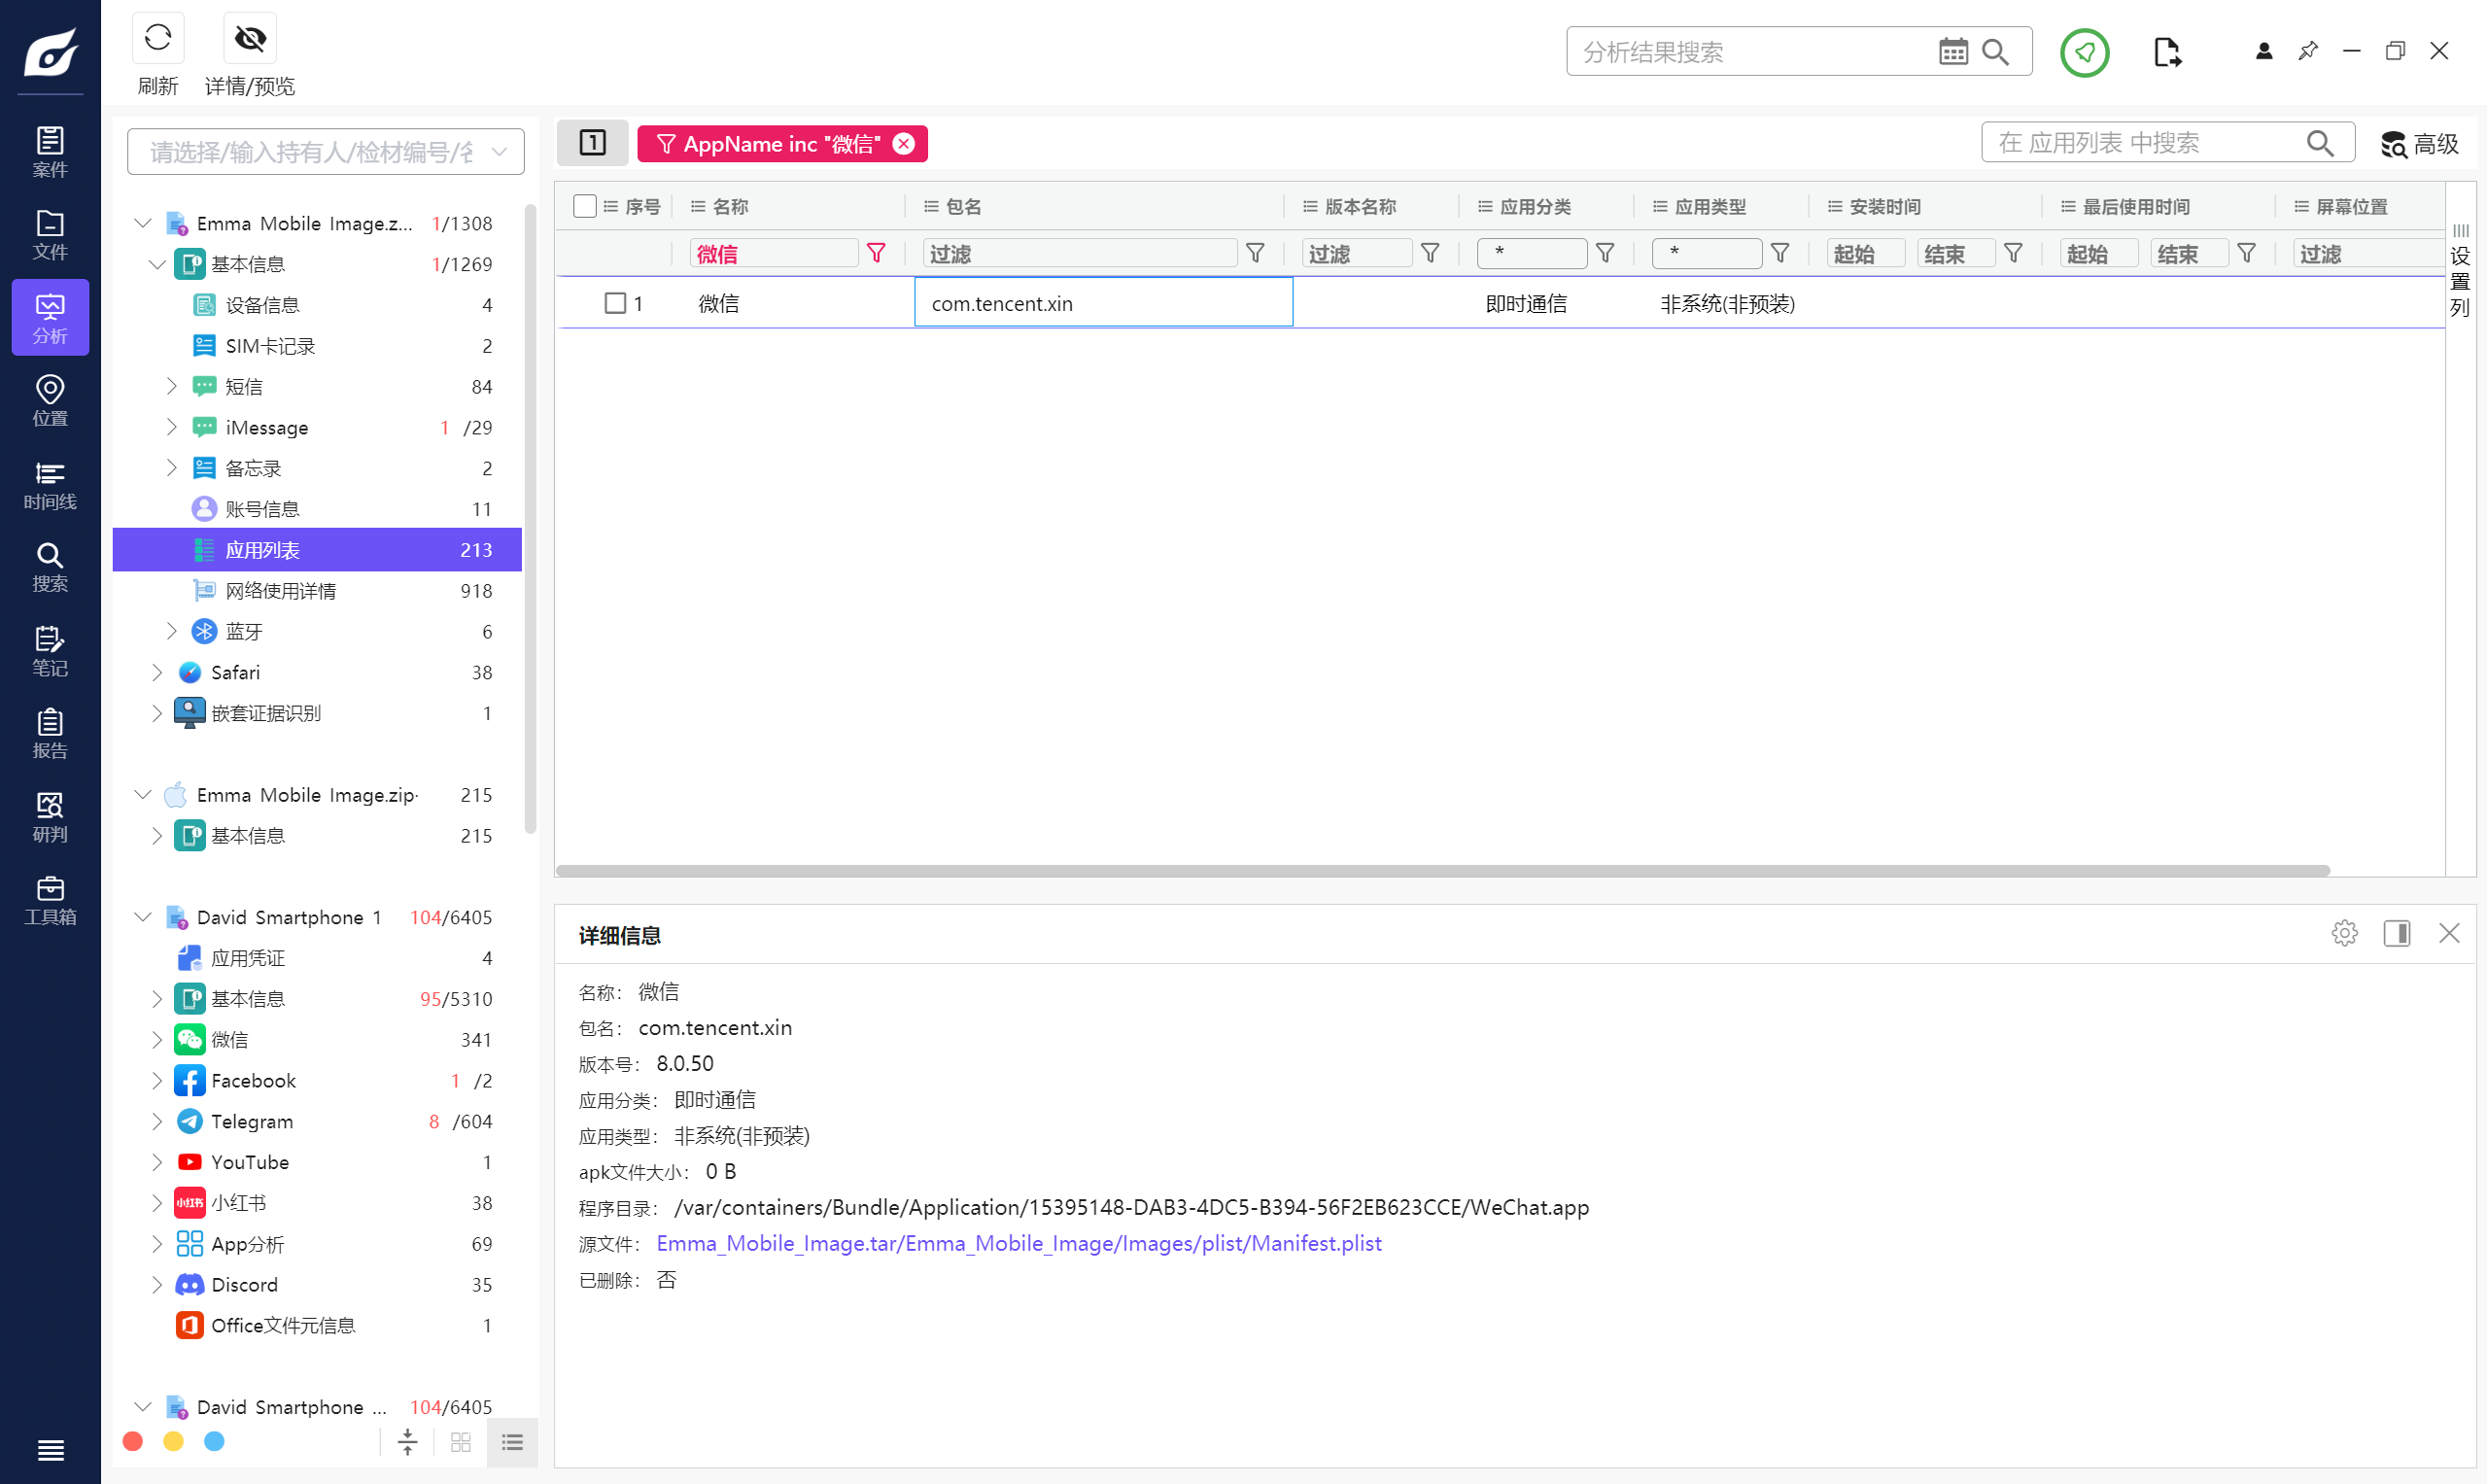
Task: Open the 工具箱 toolbox sidebar icon
Action: pos(50,900)
